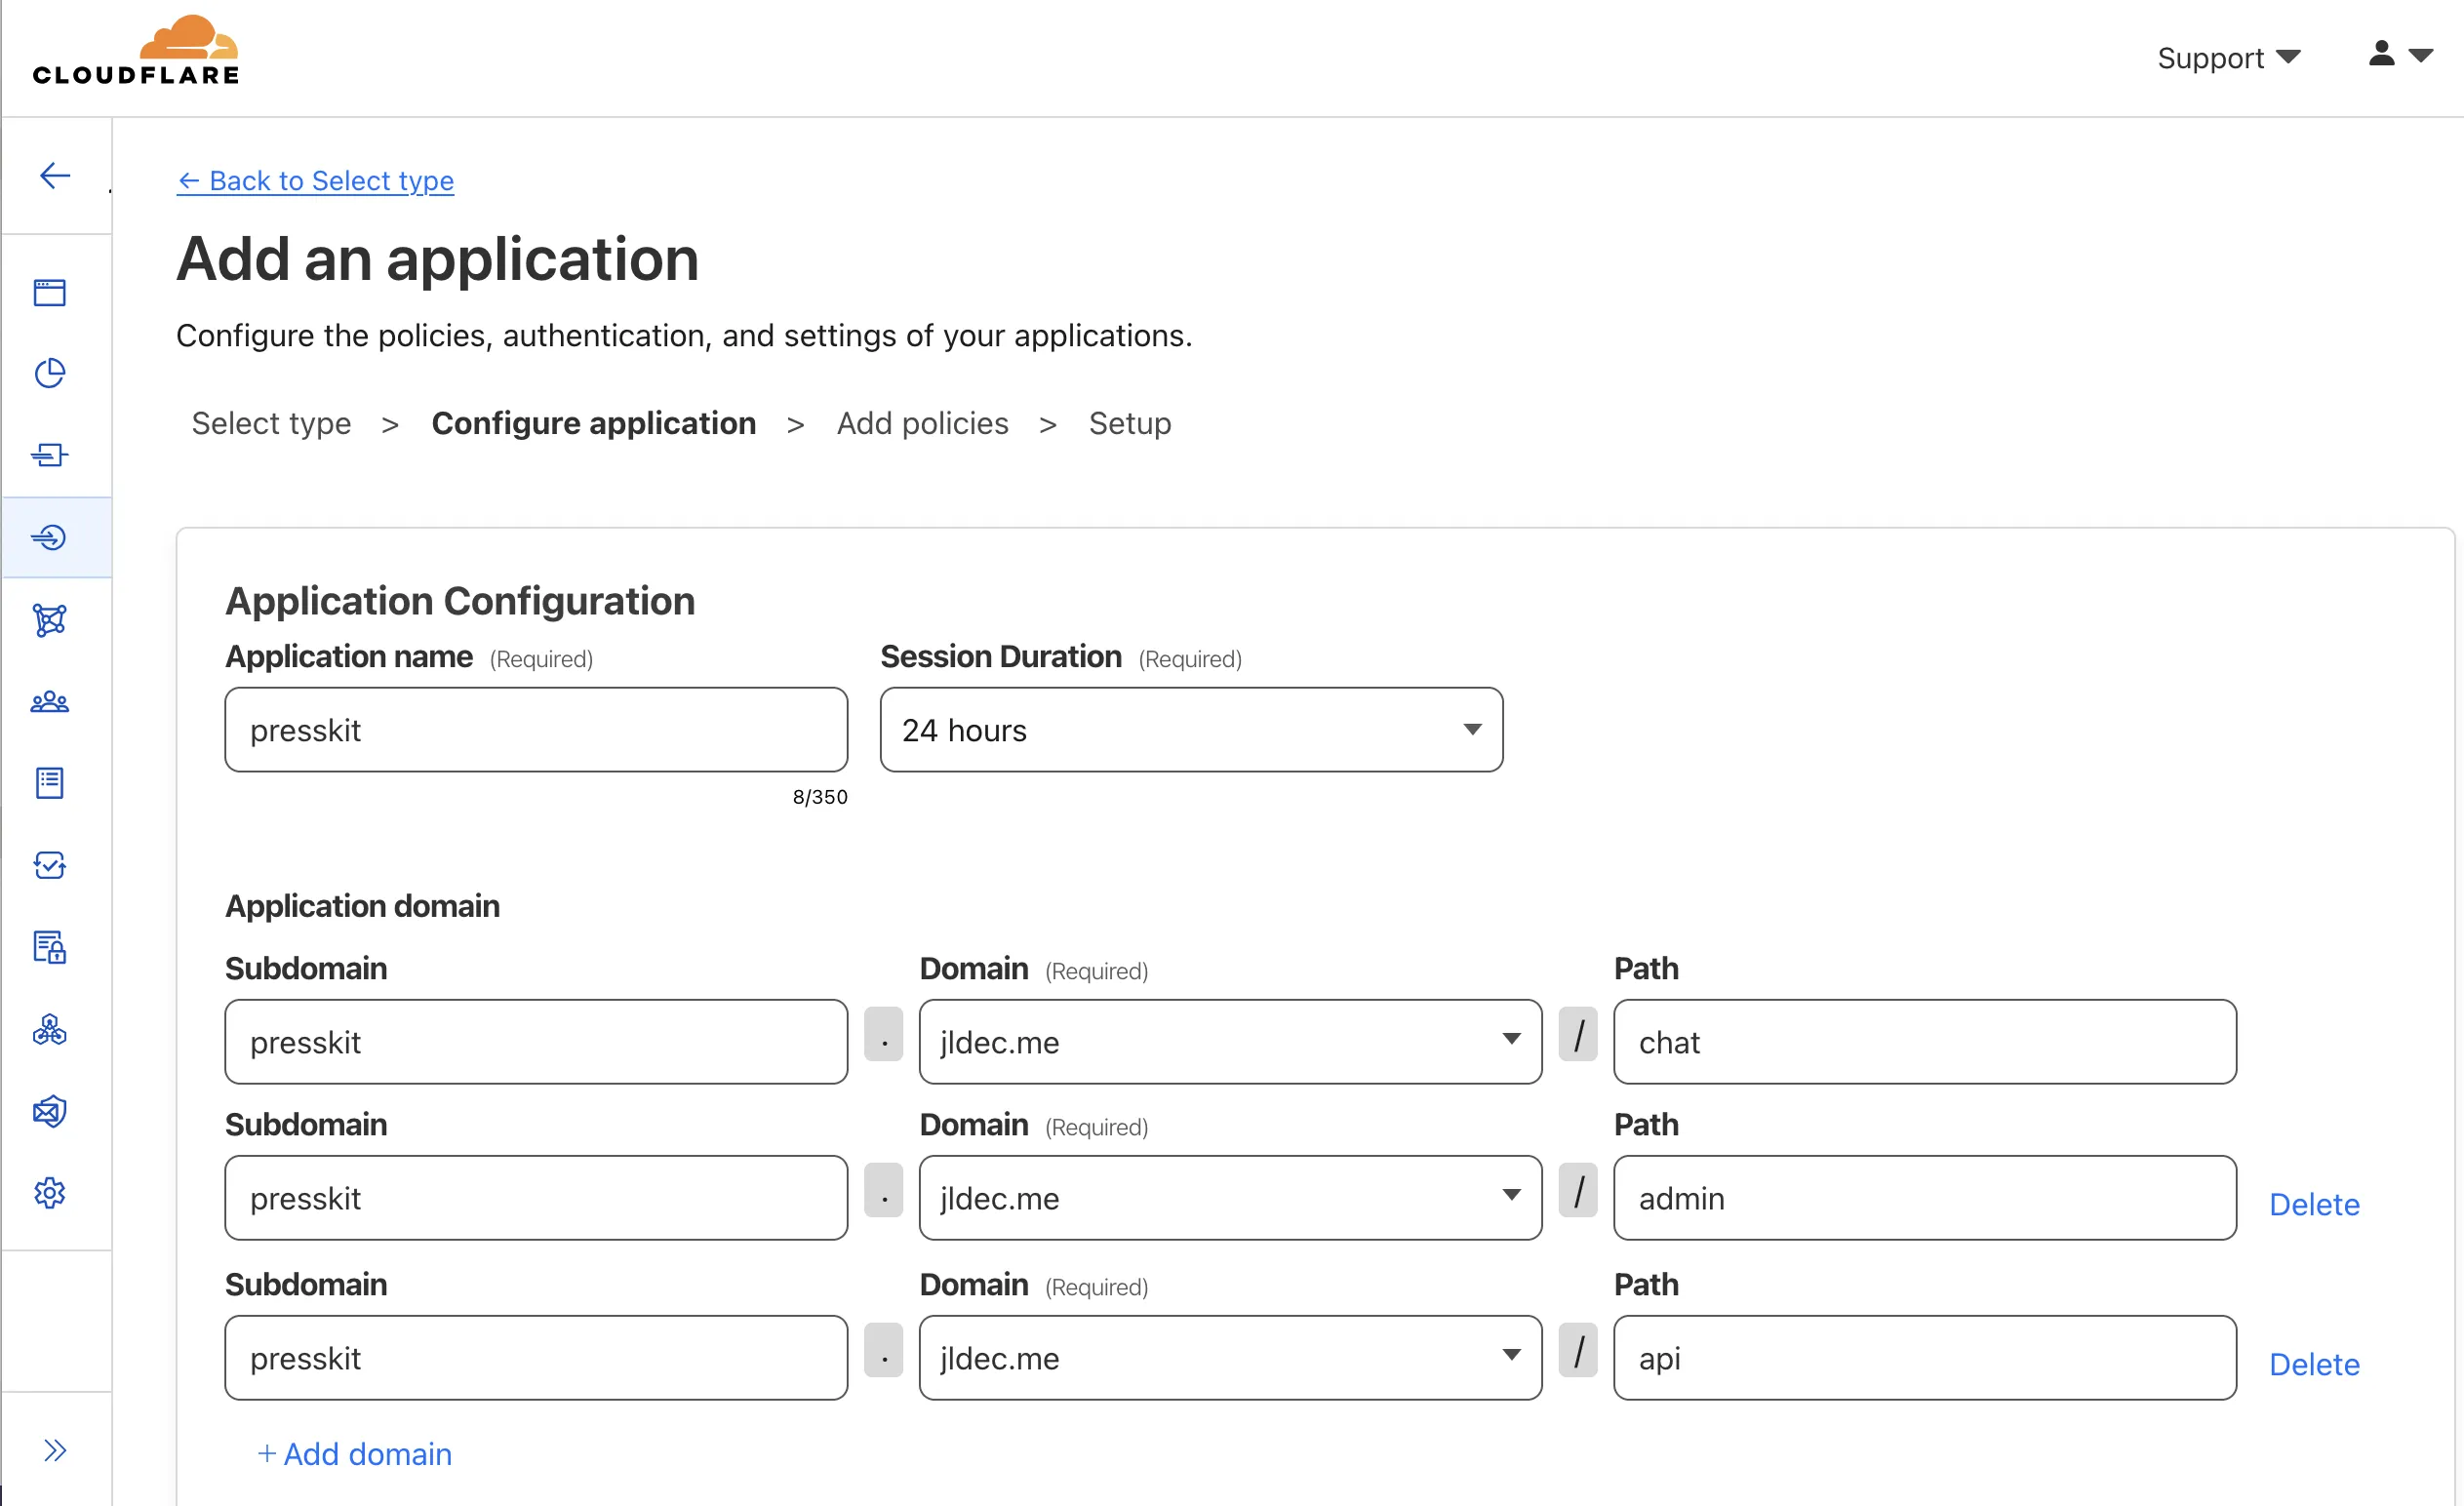
Task: Click the sidebar dashboard icon
Action: coord(50,291)
